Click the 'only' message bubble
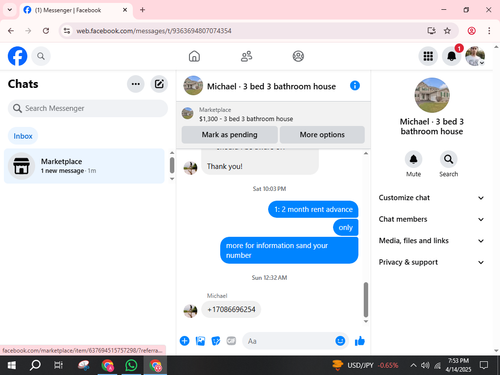 (346, 227)
